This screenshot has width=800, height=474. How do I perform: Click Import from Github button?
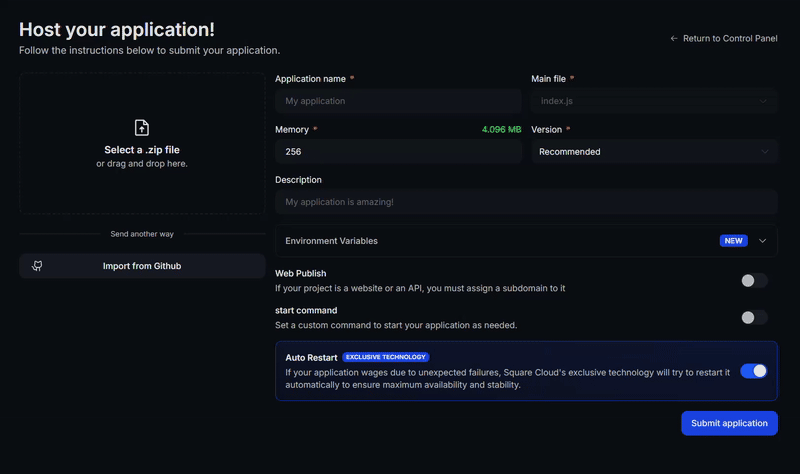coord(142,266)
